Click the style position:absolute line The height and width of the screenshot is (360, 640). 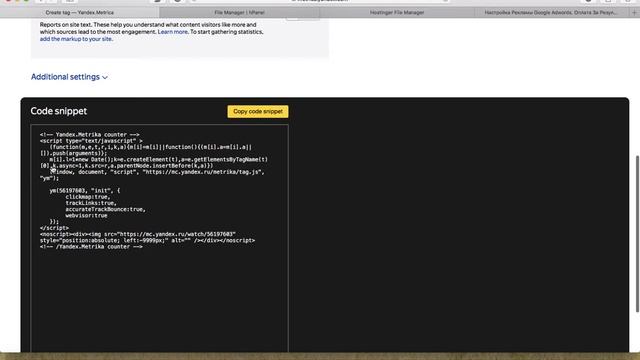point(147,240)
